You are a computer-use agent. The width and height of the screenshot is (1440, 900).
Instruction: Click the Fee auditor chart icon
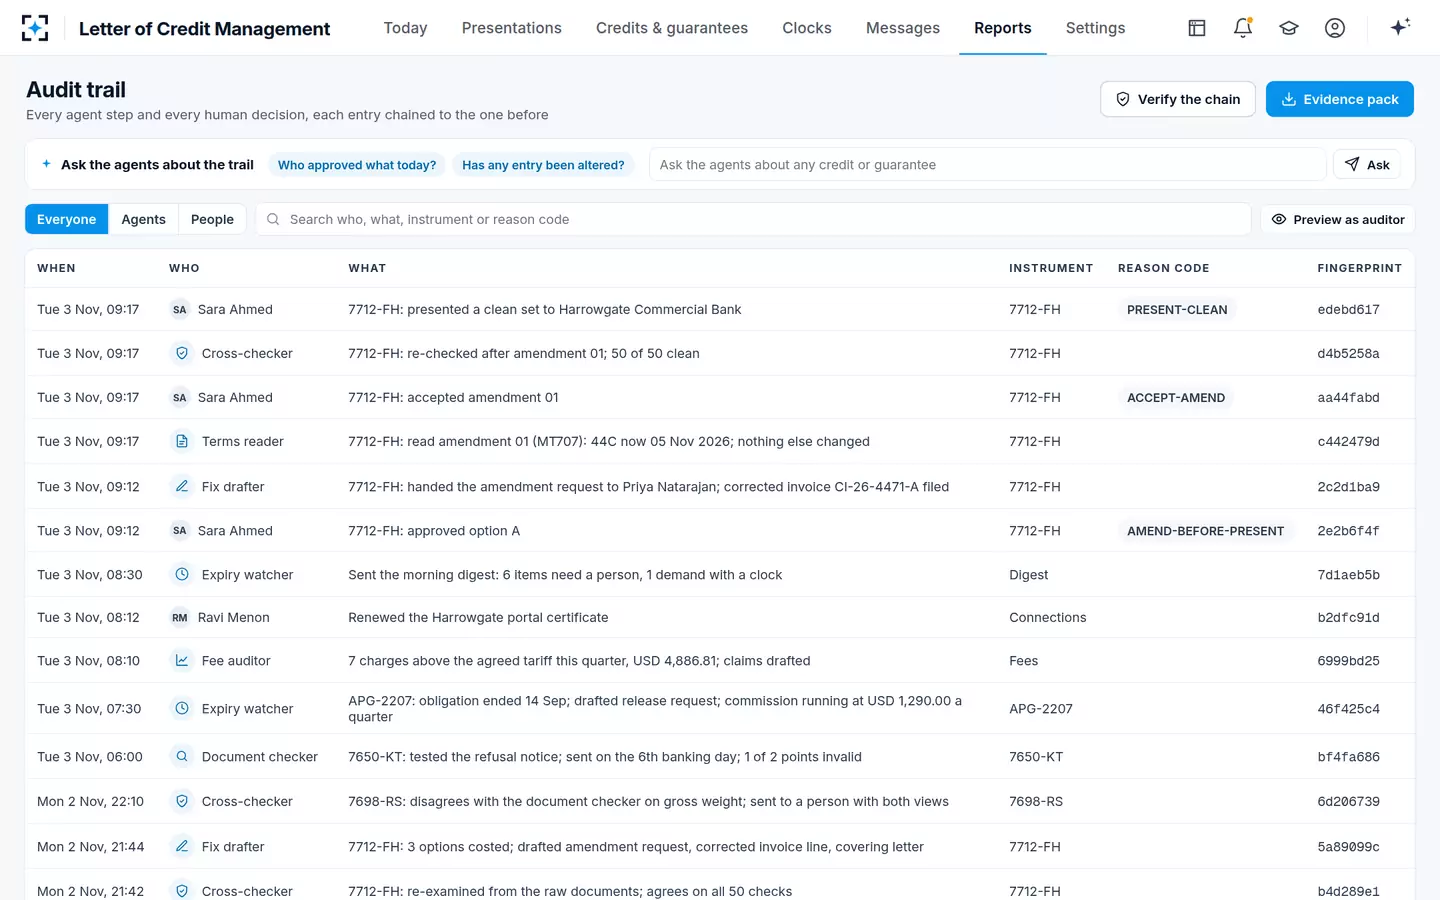(182, 661)
